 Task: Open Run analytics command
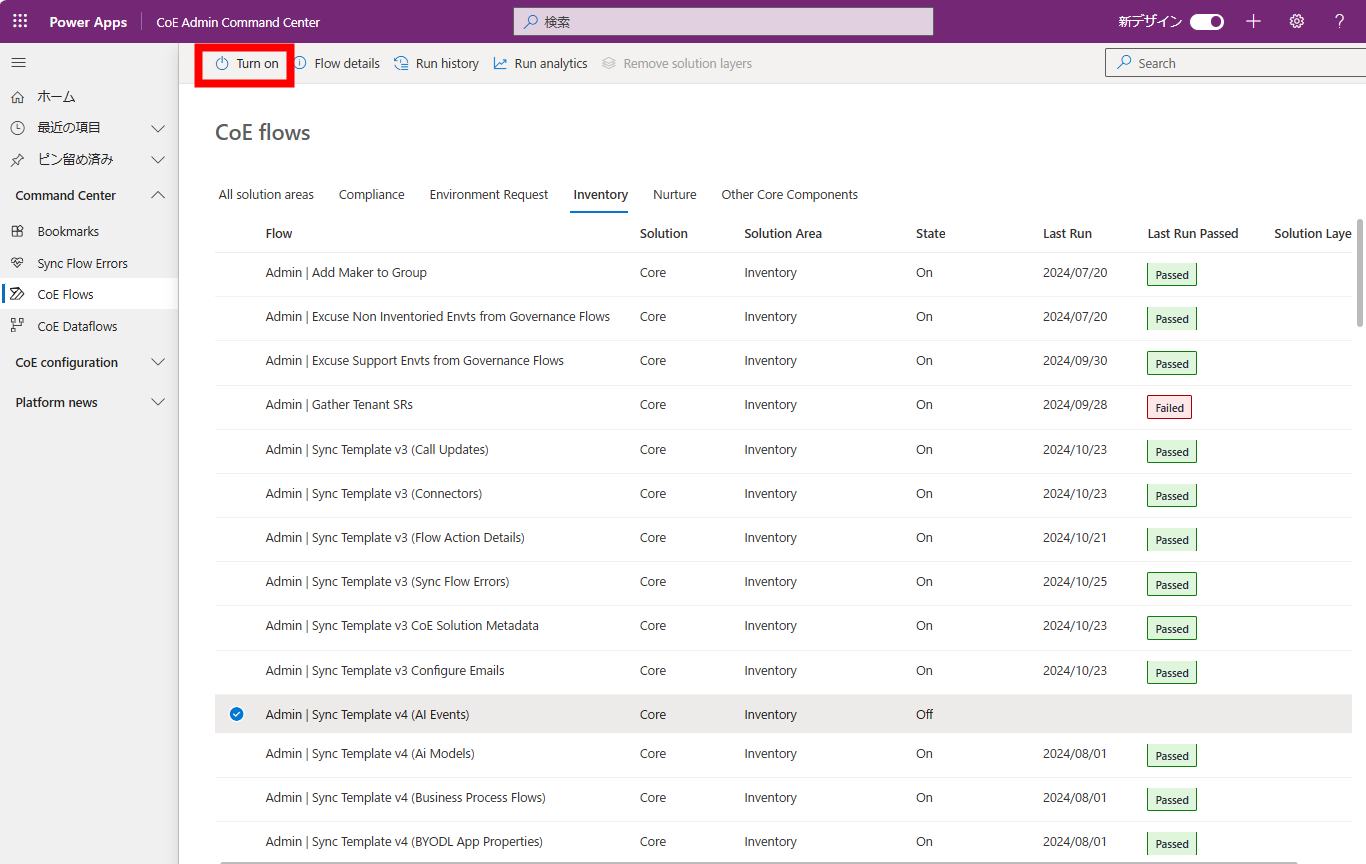[x=540, y=63]
